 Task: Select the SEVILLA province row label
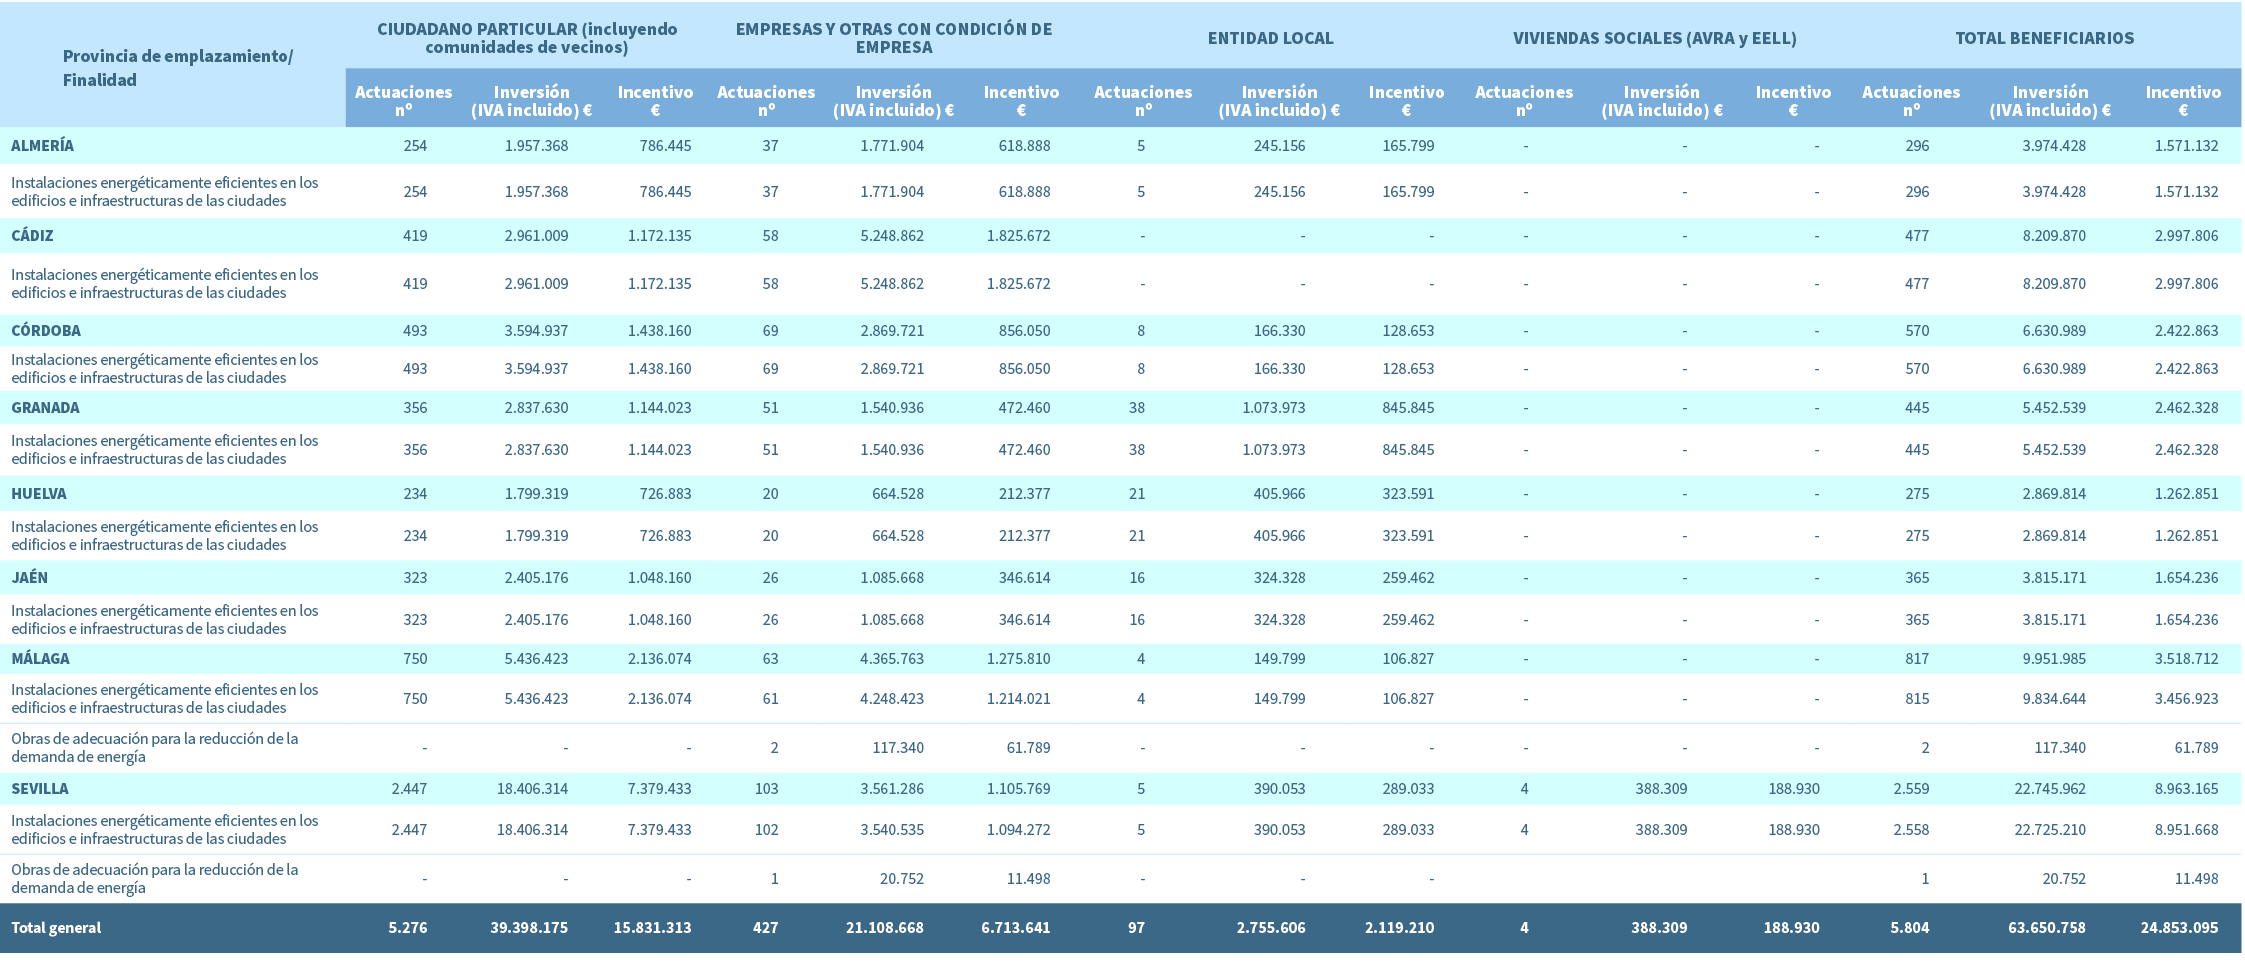click(x=40, y=789)
